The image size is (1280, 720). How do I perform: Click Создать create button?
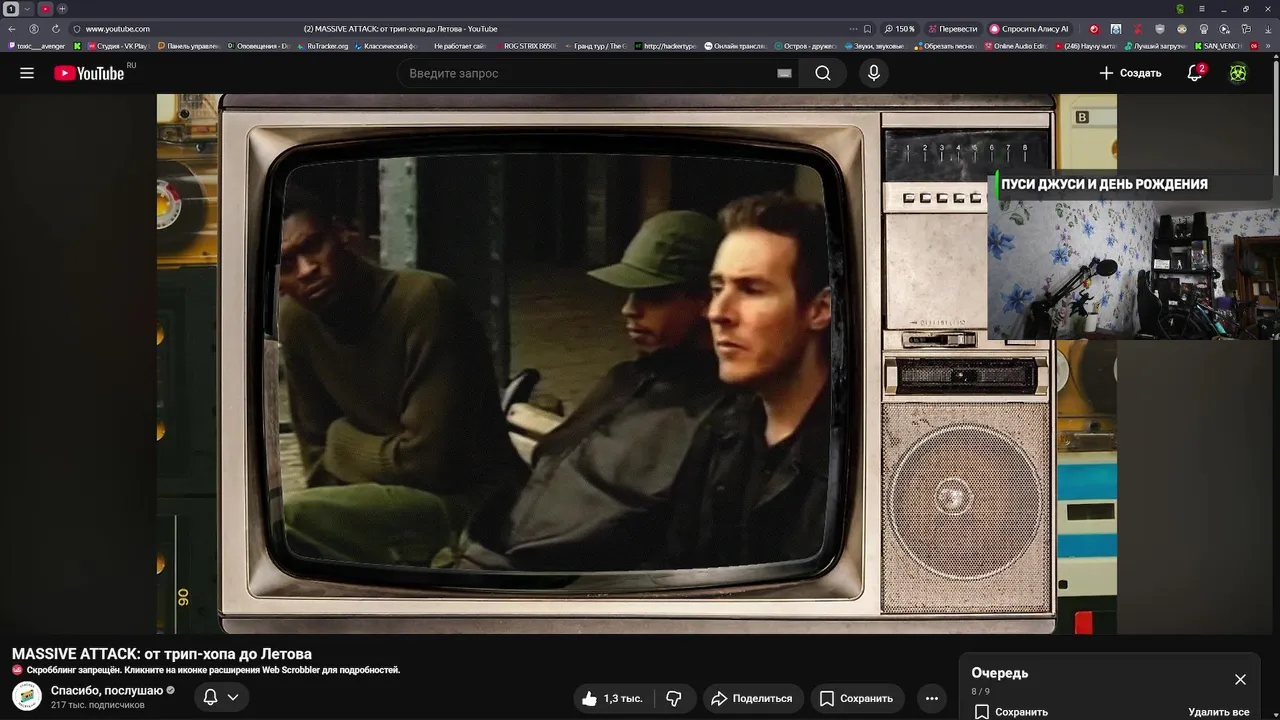(1130, 73)
